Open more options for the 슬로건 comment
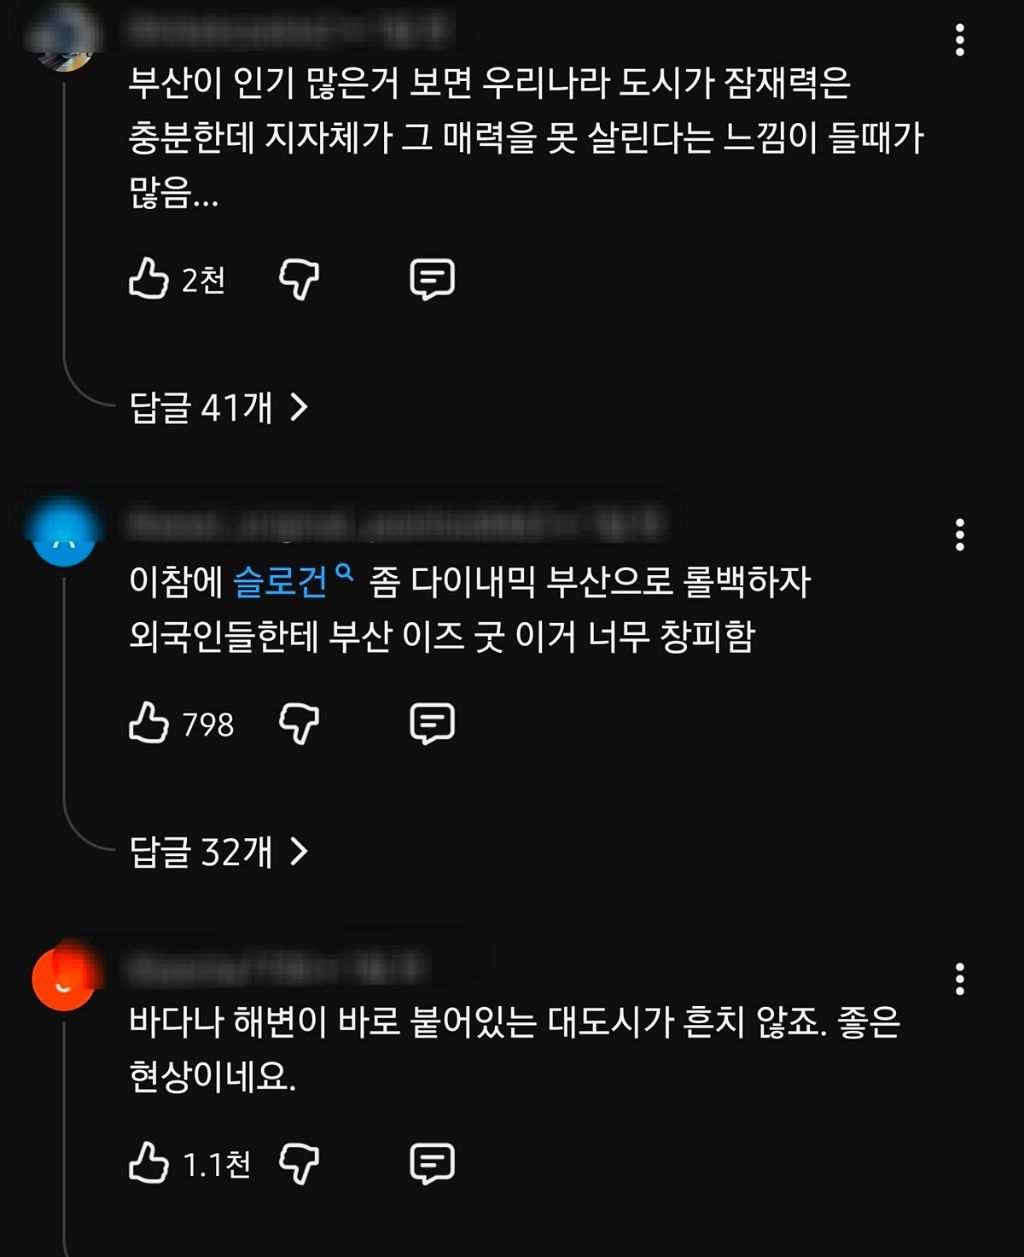The image size is (1024, 1257). click(960, 535)
